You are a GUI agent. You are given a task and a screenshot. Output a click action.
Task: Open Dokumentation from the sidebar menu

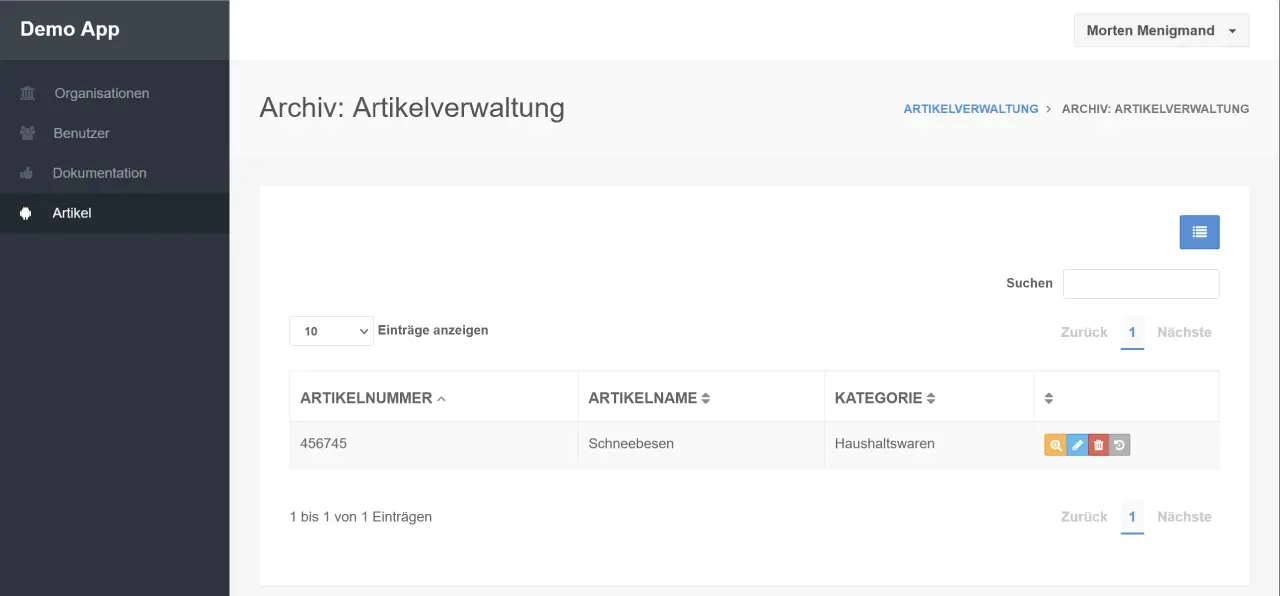point(99,173)
